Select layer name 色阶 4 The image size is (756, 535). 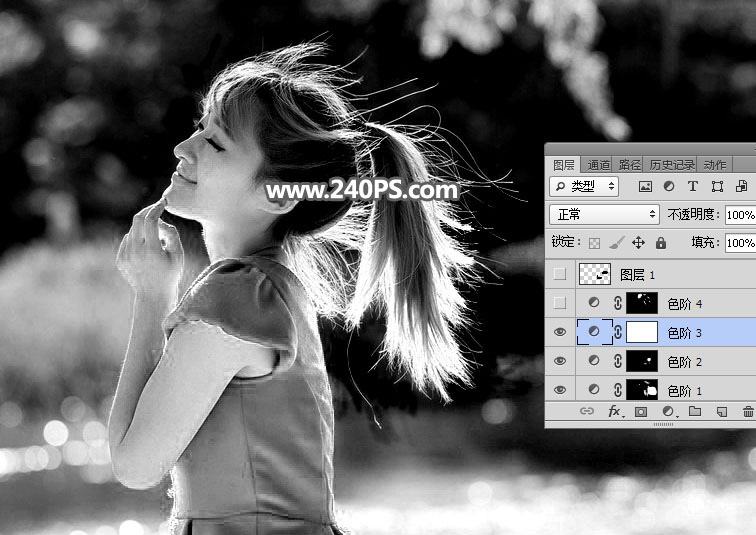[685, 304]
